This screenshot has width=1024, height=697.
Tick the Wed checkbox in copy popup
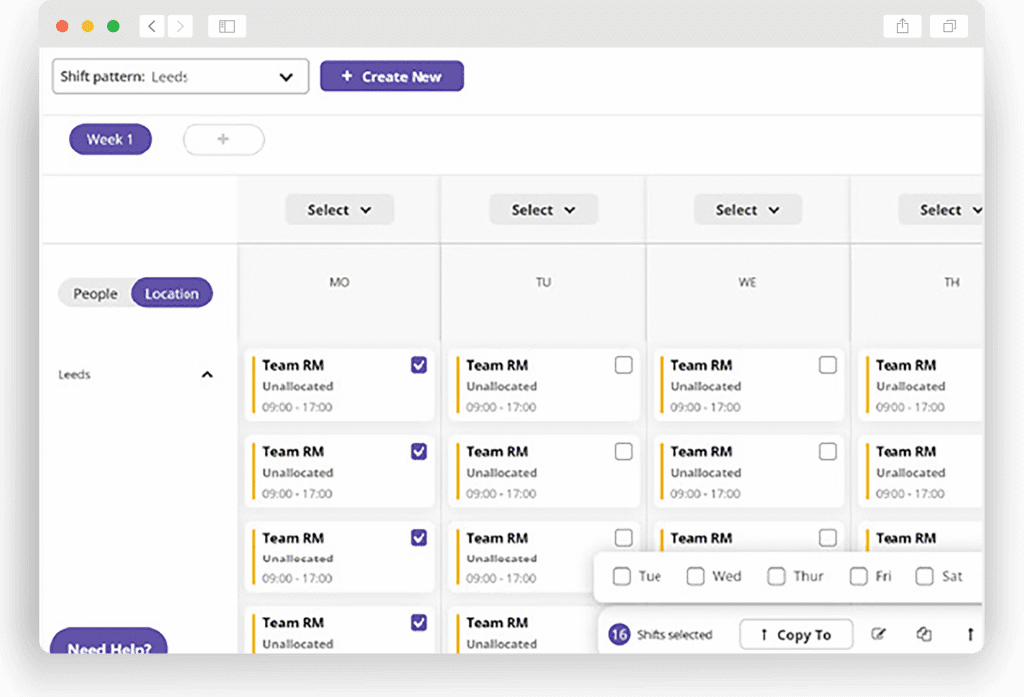pyautogui.click(x=696, y=576)
